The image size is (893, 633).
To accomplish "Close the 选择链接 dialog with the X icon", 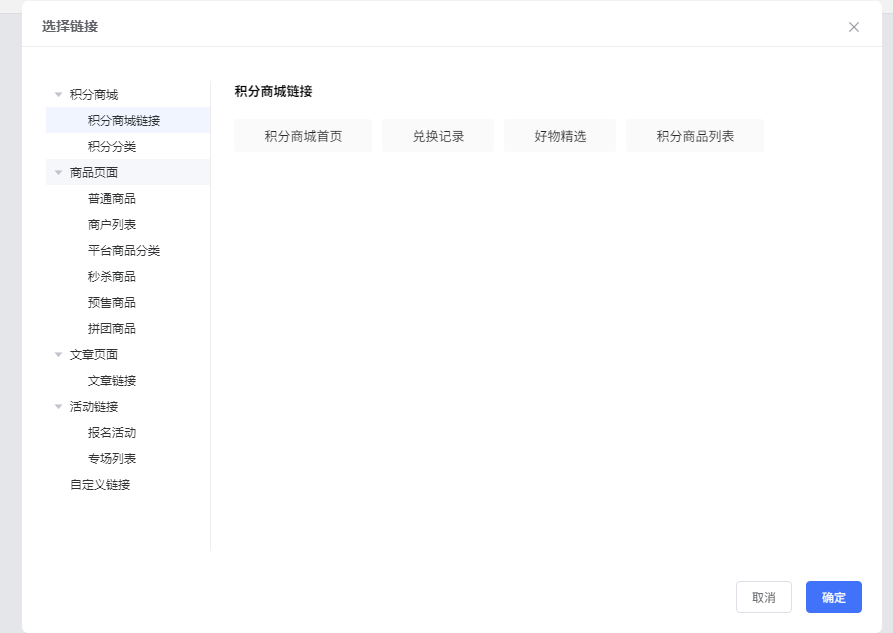I will pyautogui.click(x=853, y=27).
